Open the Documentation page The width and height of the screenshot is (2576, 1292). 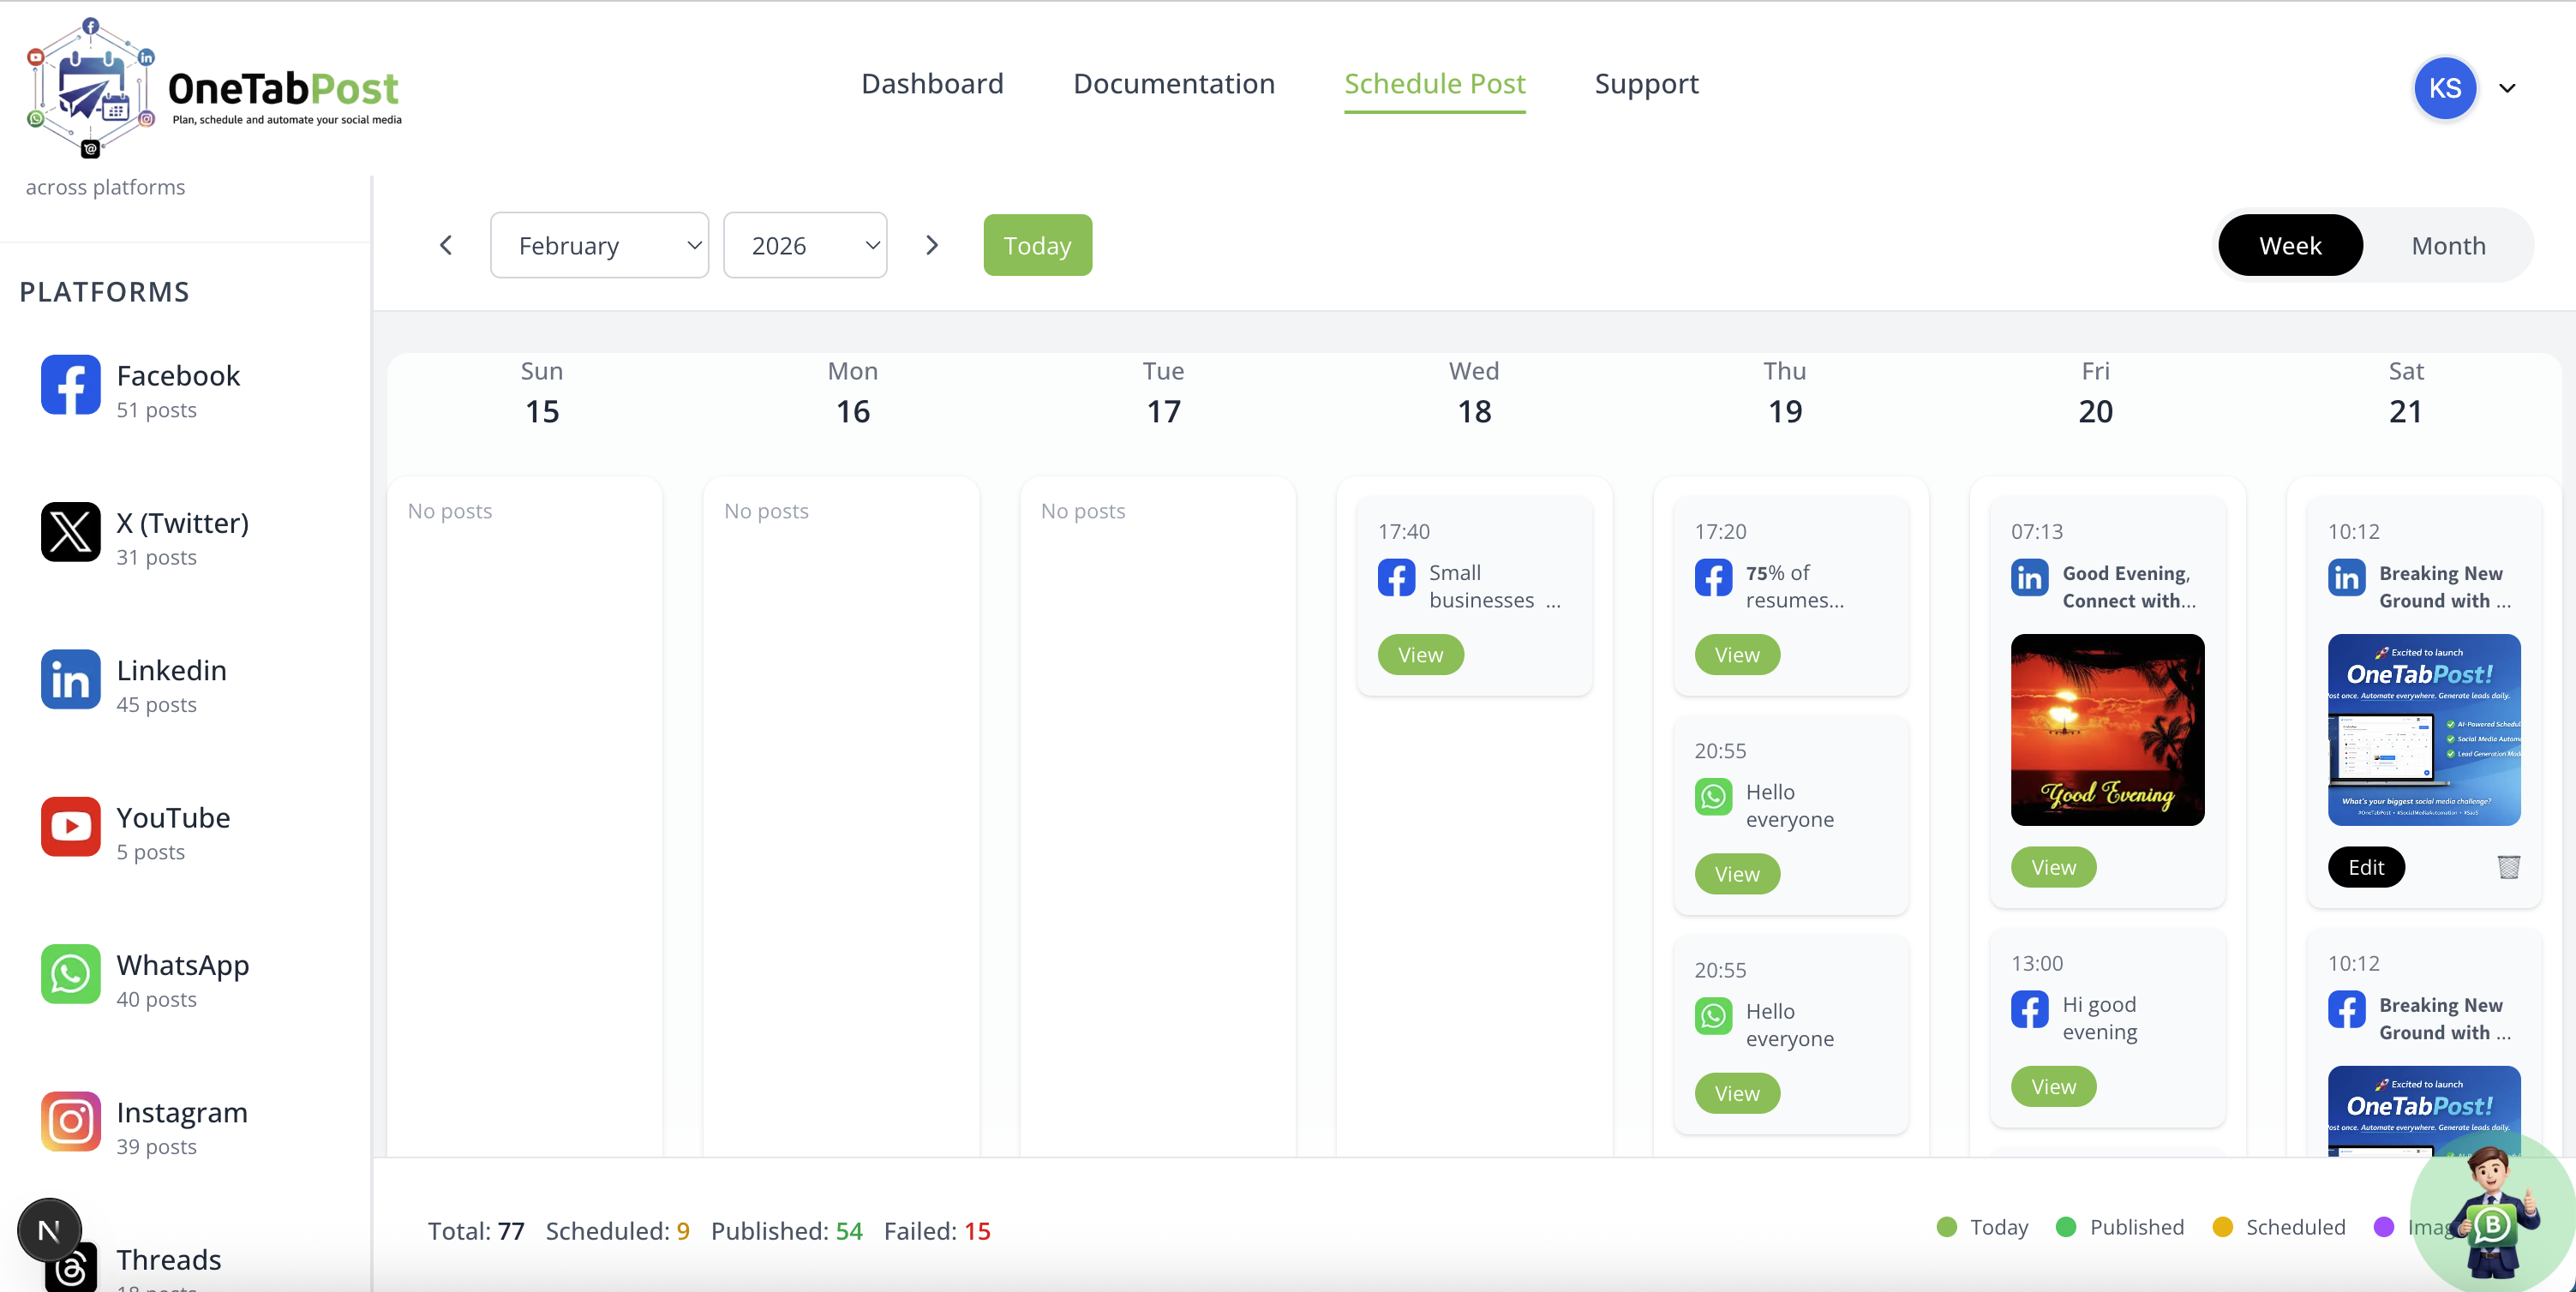(1174, 84)
